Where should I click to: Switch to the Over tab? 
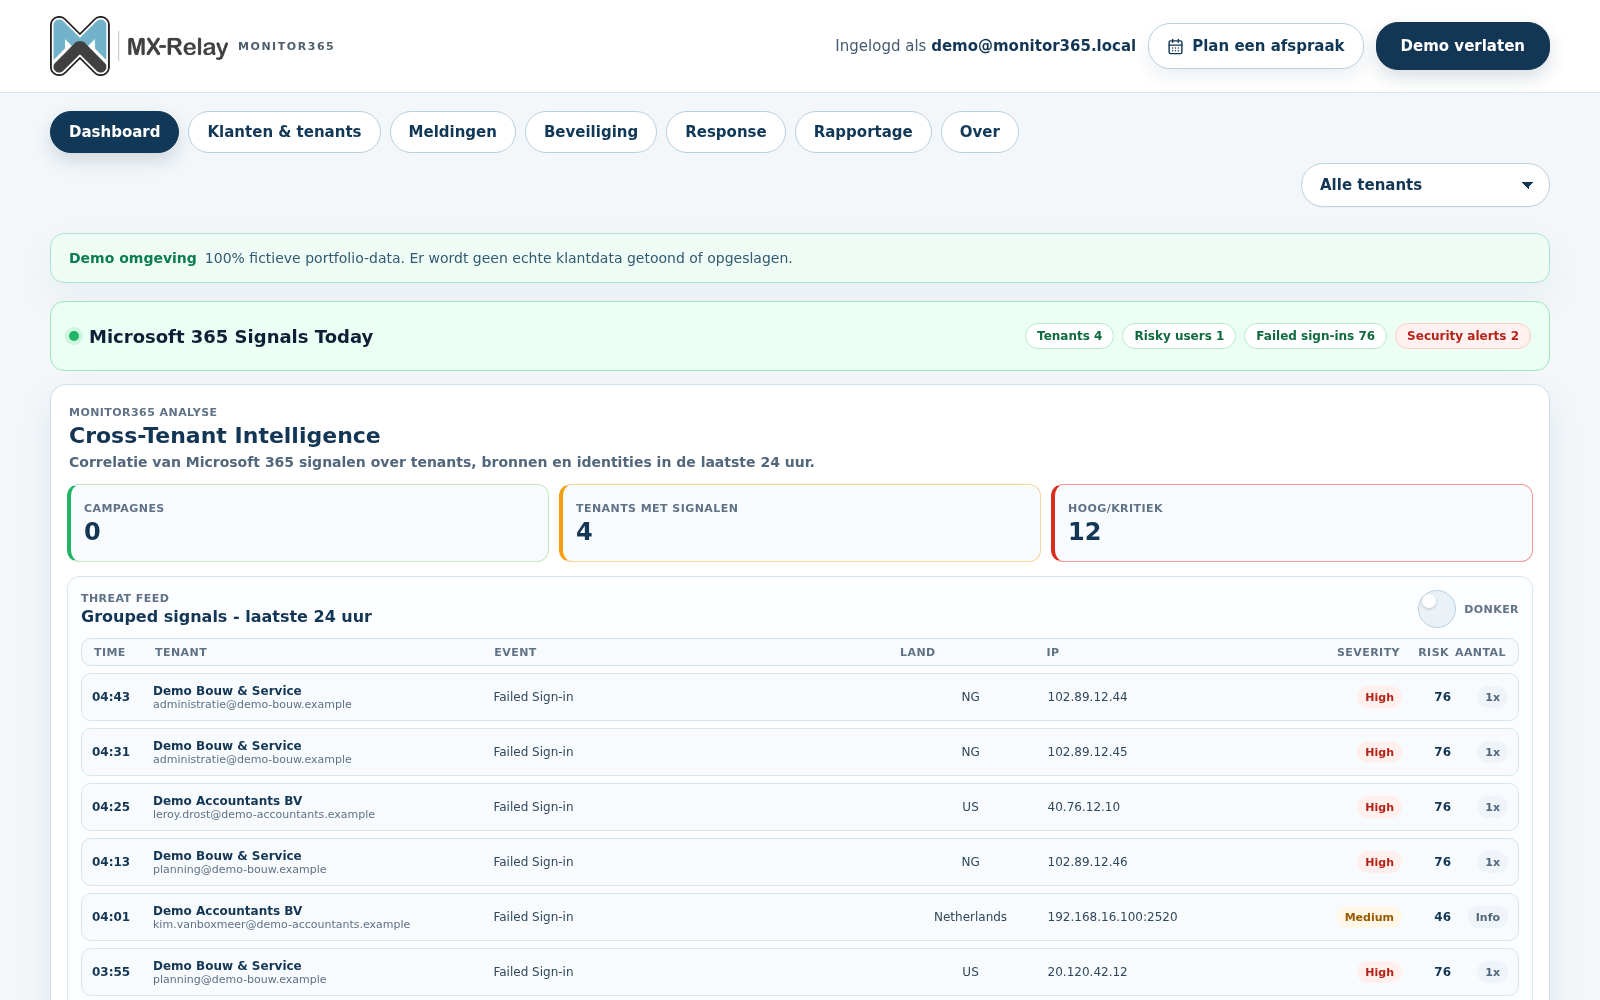tap(980, 132)
